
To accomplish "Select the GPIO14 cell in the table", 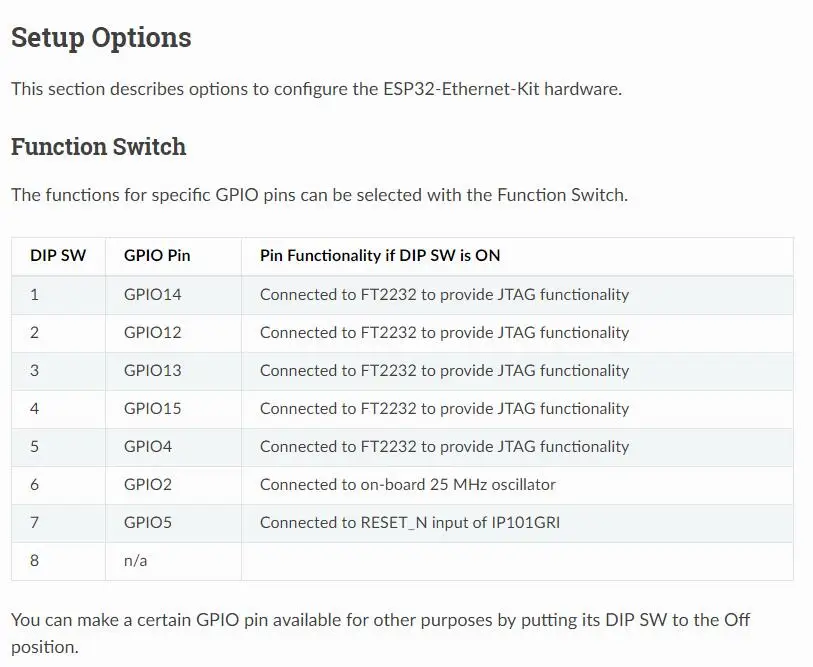I will 153,295.
